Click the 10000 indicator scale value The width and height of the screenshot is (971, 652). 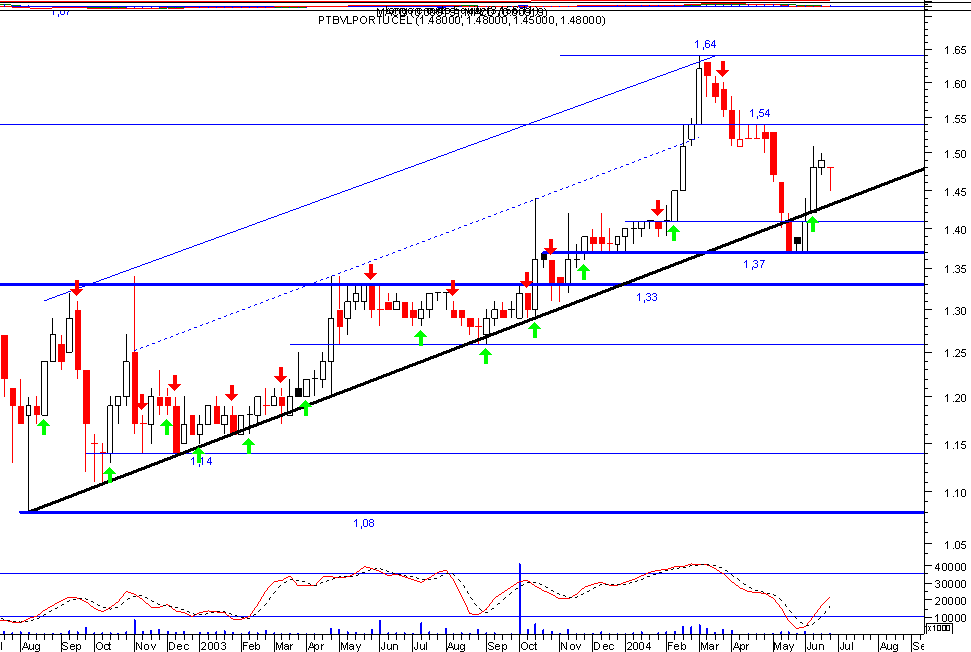952,619
